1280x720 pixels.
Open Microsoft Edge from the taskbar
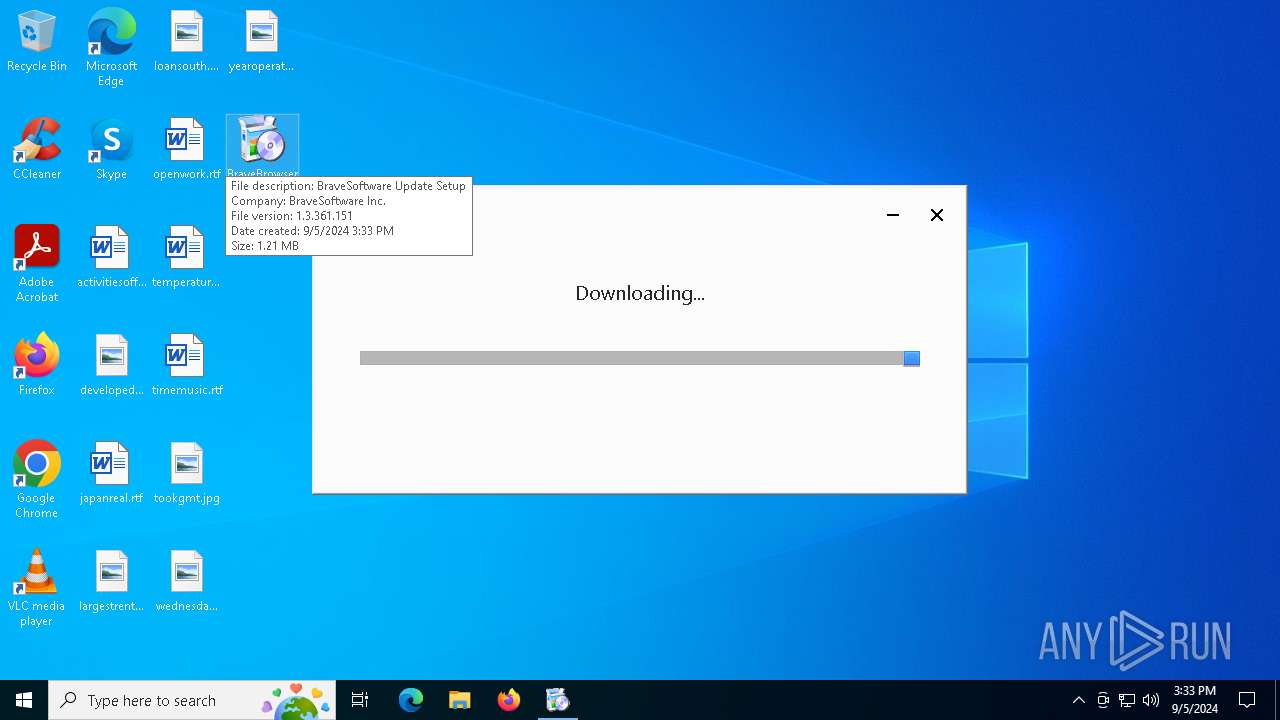click(x=411, y=700)
